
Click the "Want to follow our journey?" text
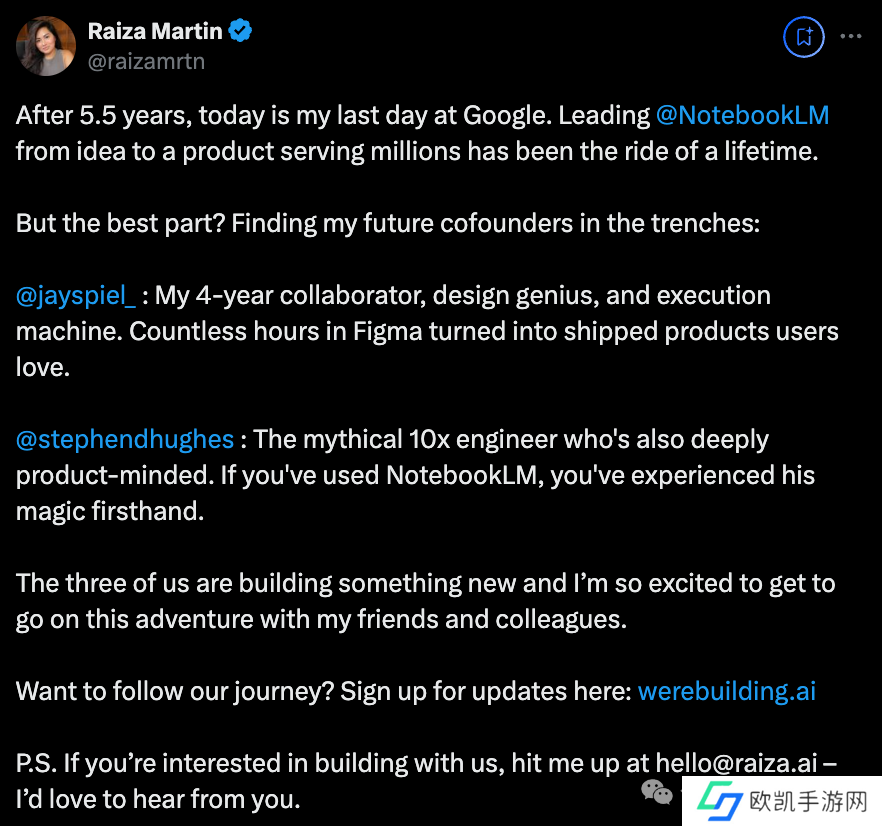[175, 690]
